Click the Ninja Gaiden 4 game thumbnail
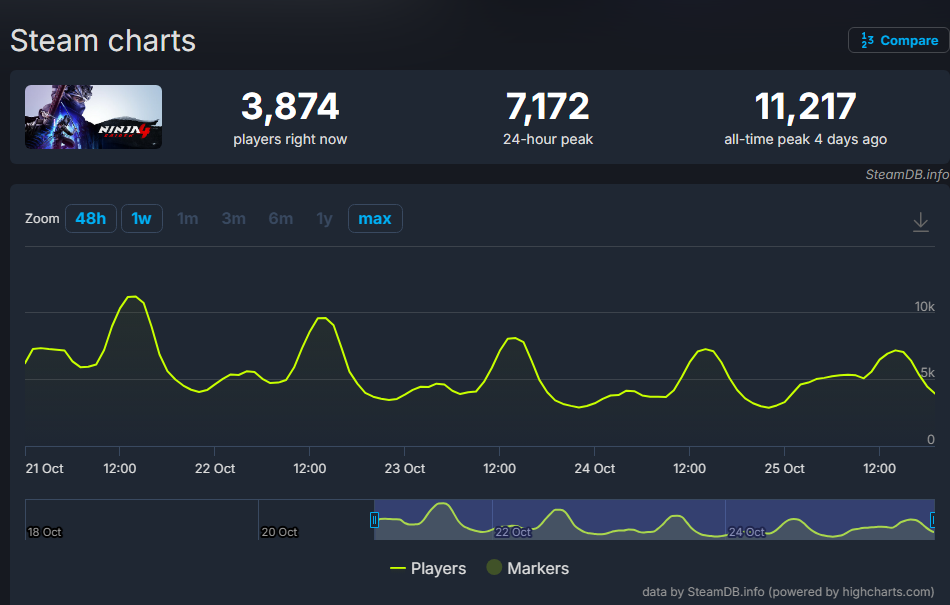The height and width of the screenshot is (605, 950). [x=93, y=117]
